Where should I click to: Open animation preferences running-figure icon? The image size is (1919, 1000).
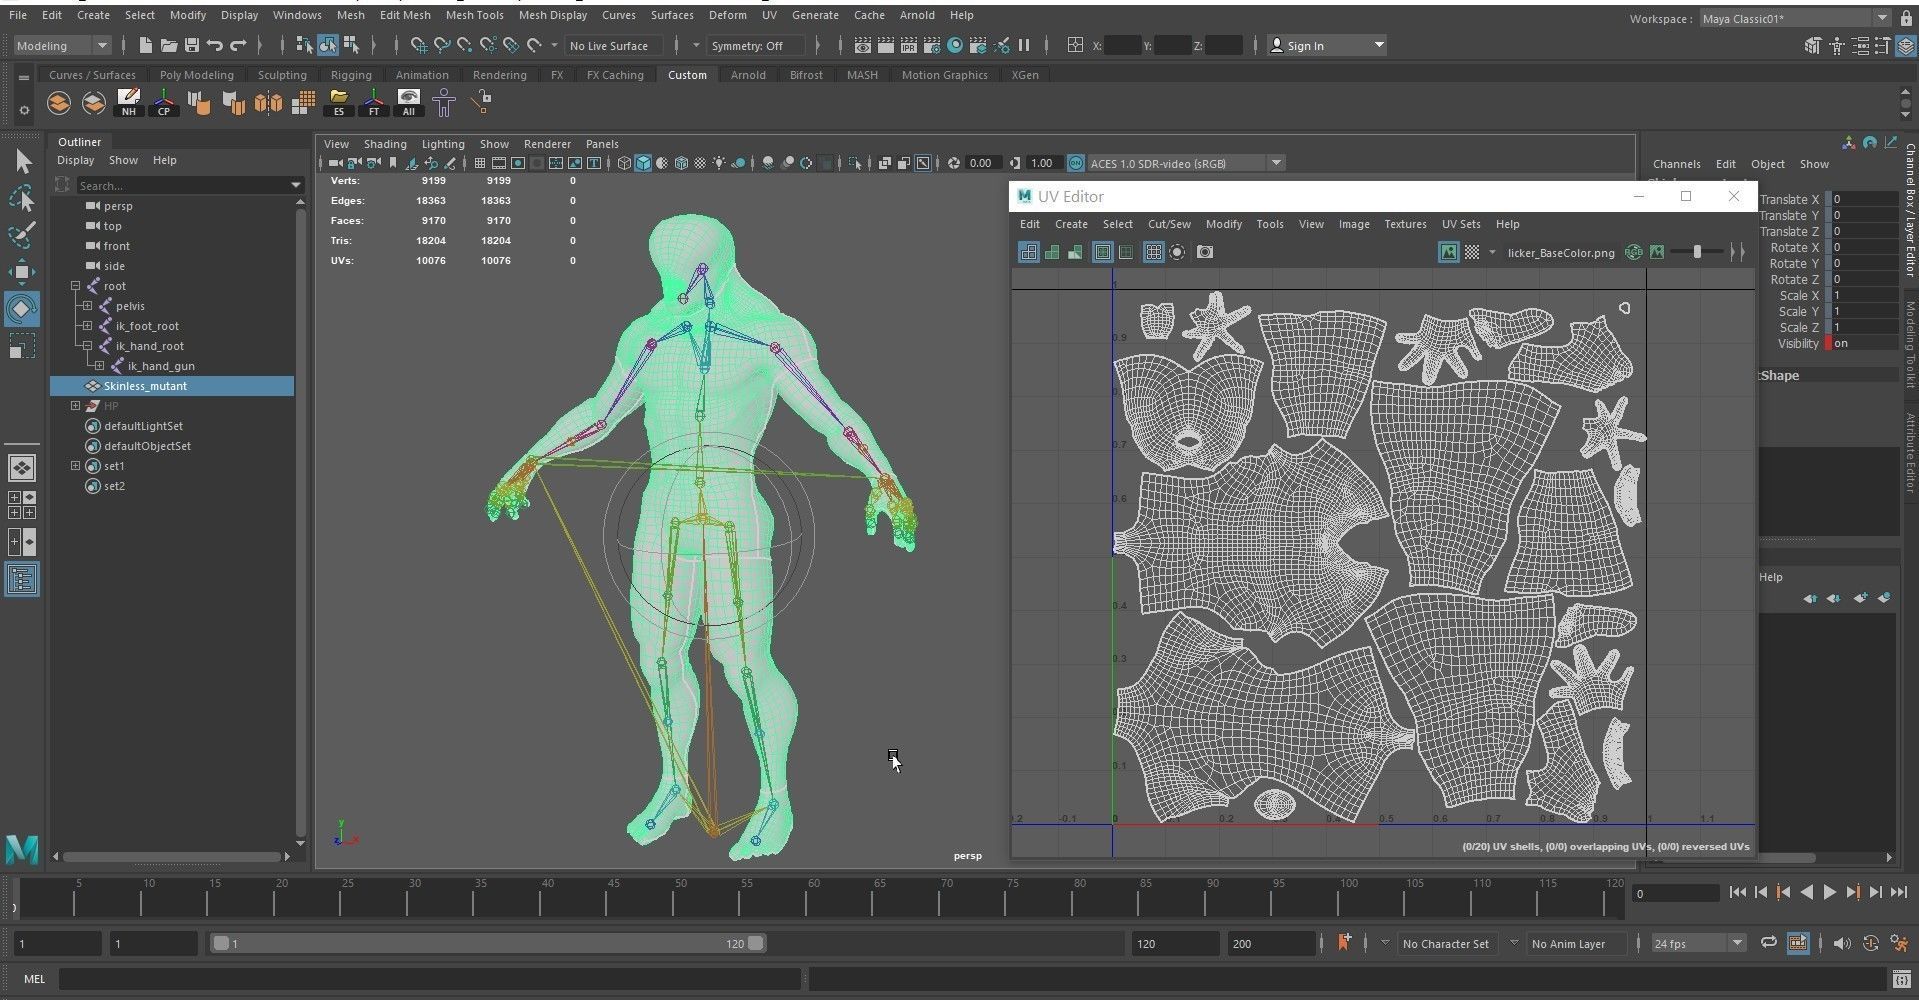pos(1899,943)
